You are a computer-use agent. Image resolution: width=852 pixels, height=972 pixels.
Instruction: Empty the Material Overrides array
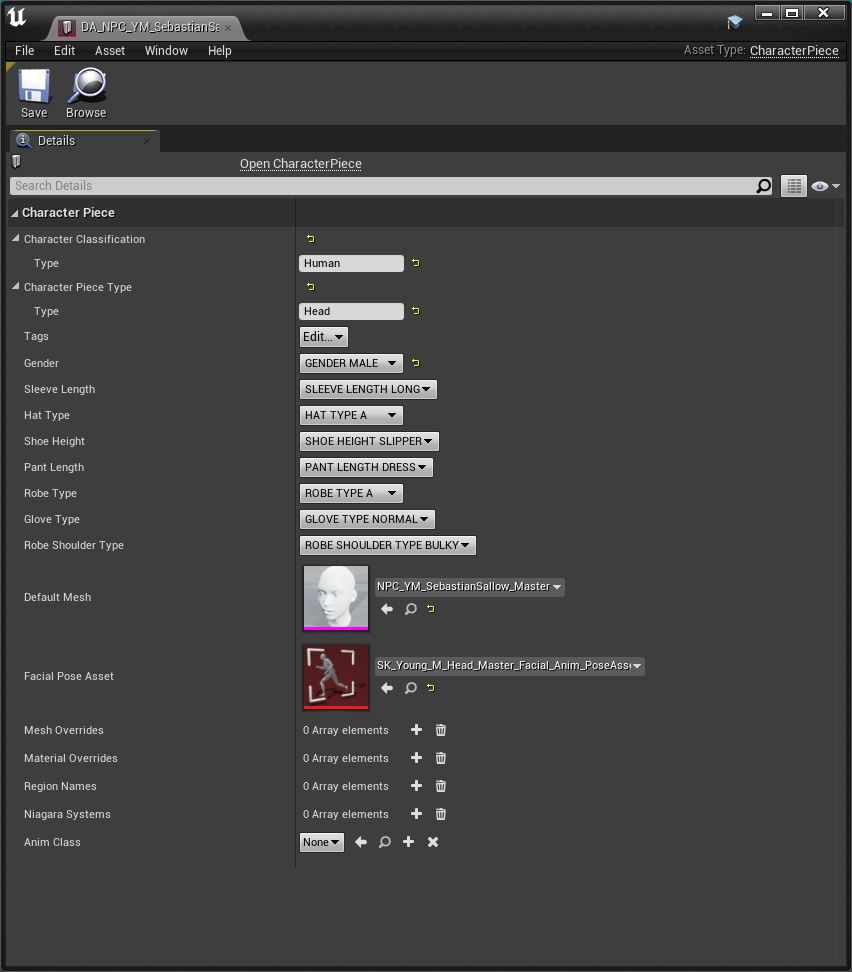[x=441, y=758]
